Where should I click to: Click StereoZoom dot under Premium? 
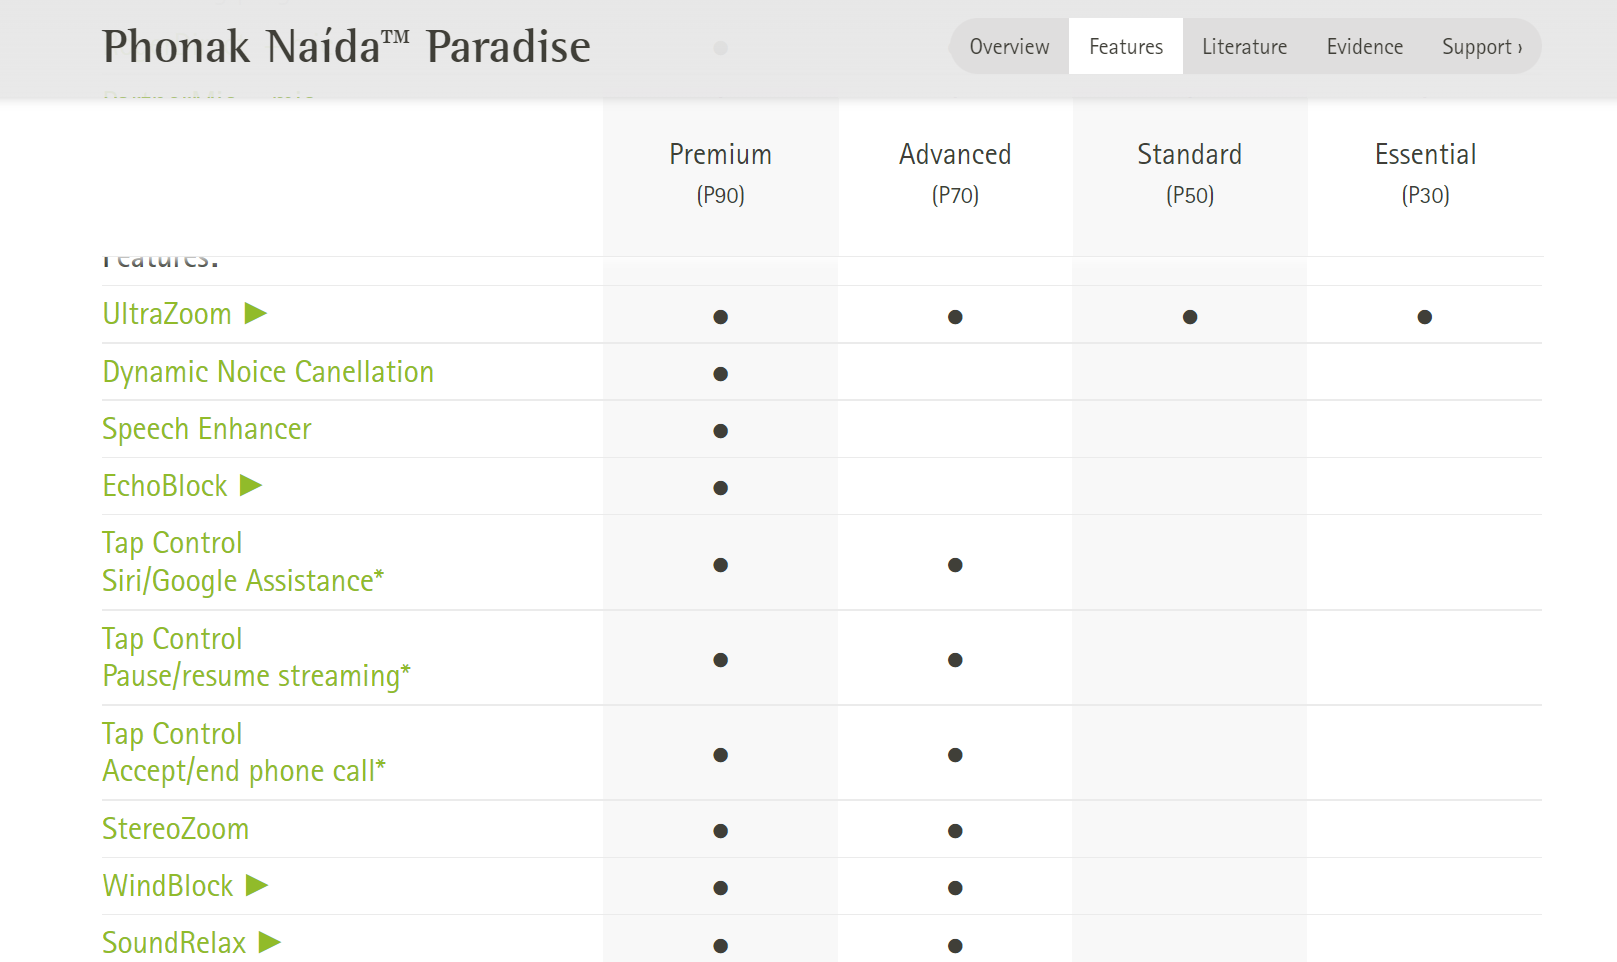[720, 831]
